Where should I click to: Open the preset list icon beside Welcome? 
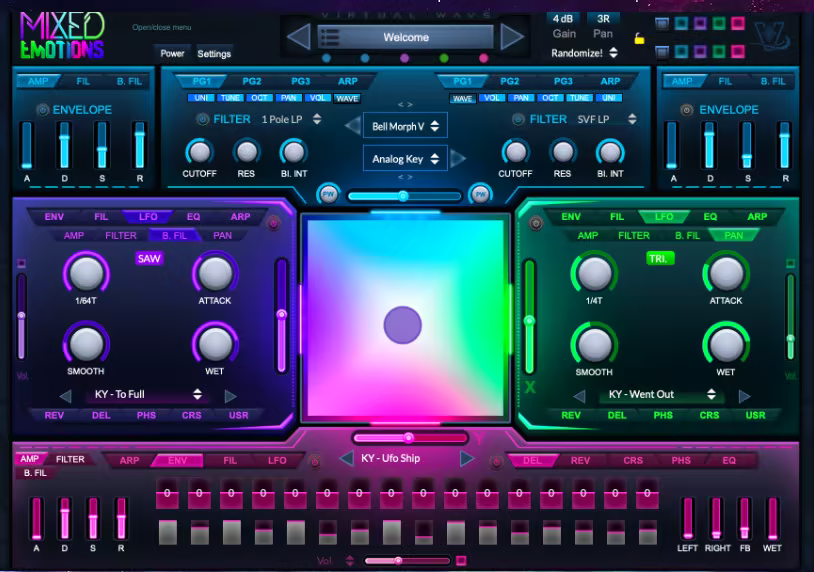click(330, 37)
